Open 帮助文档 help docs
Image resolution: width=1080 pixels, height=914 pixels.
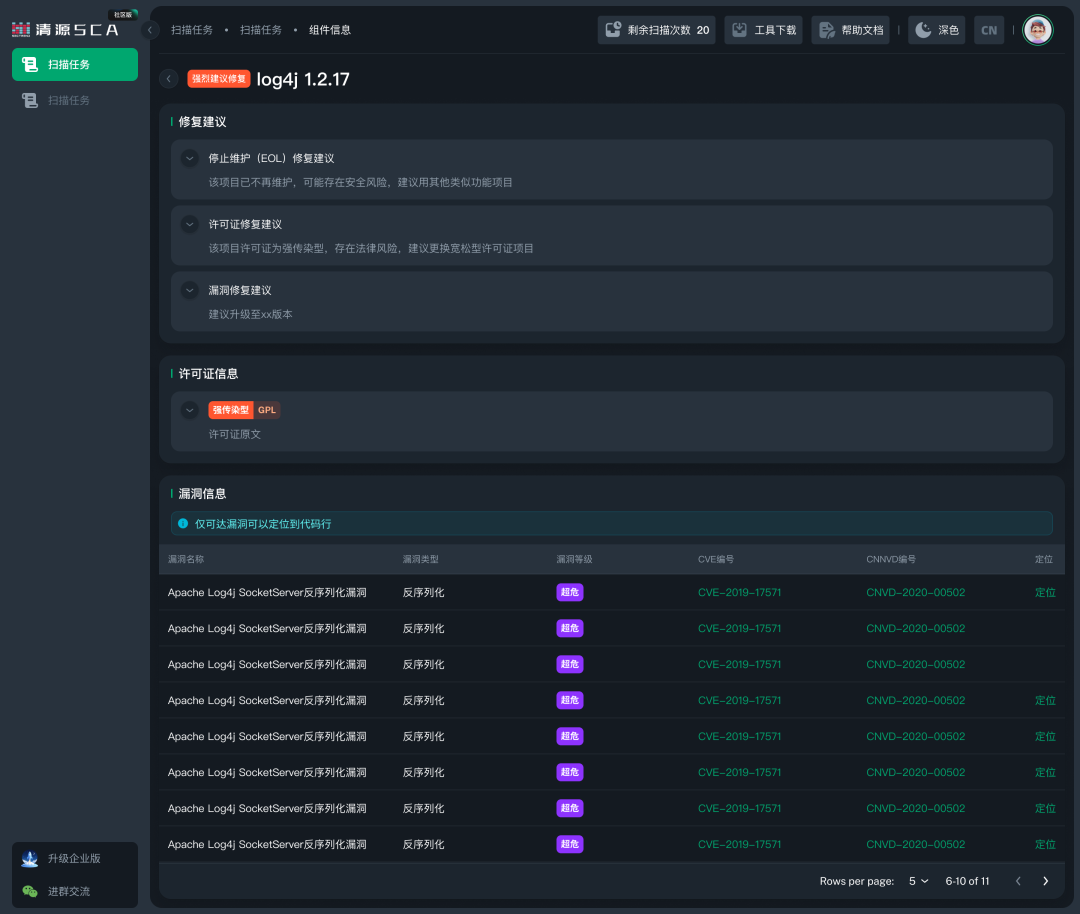(851, 30)
